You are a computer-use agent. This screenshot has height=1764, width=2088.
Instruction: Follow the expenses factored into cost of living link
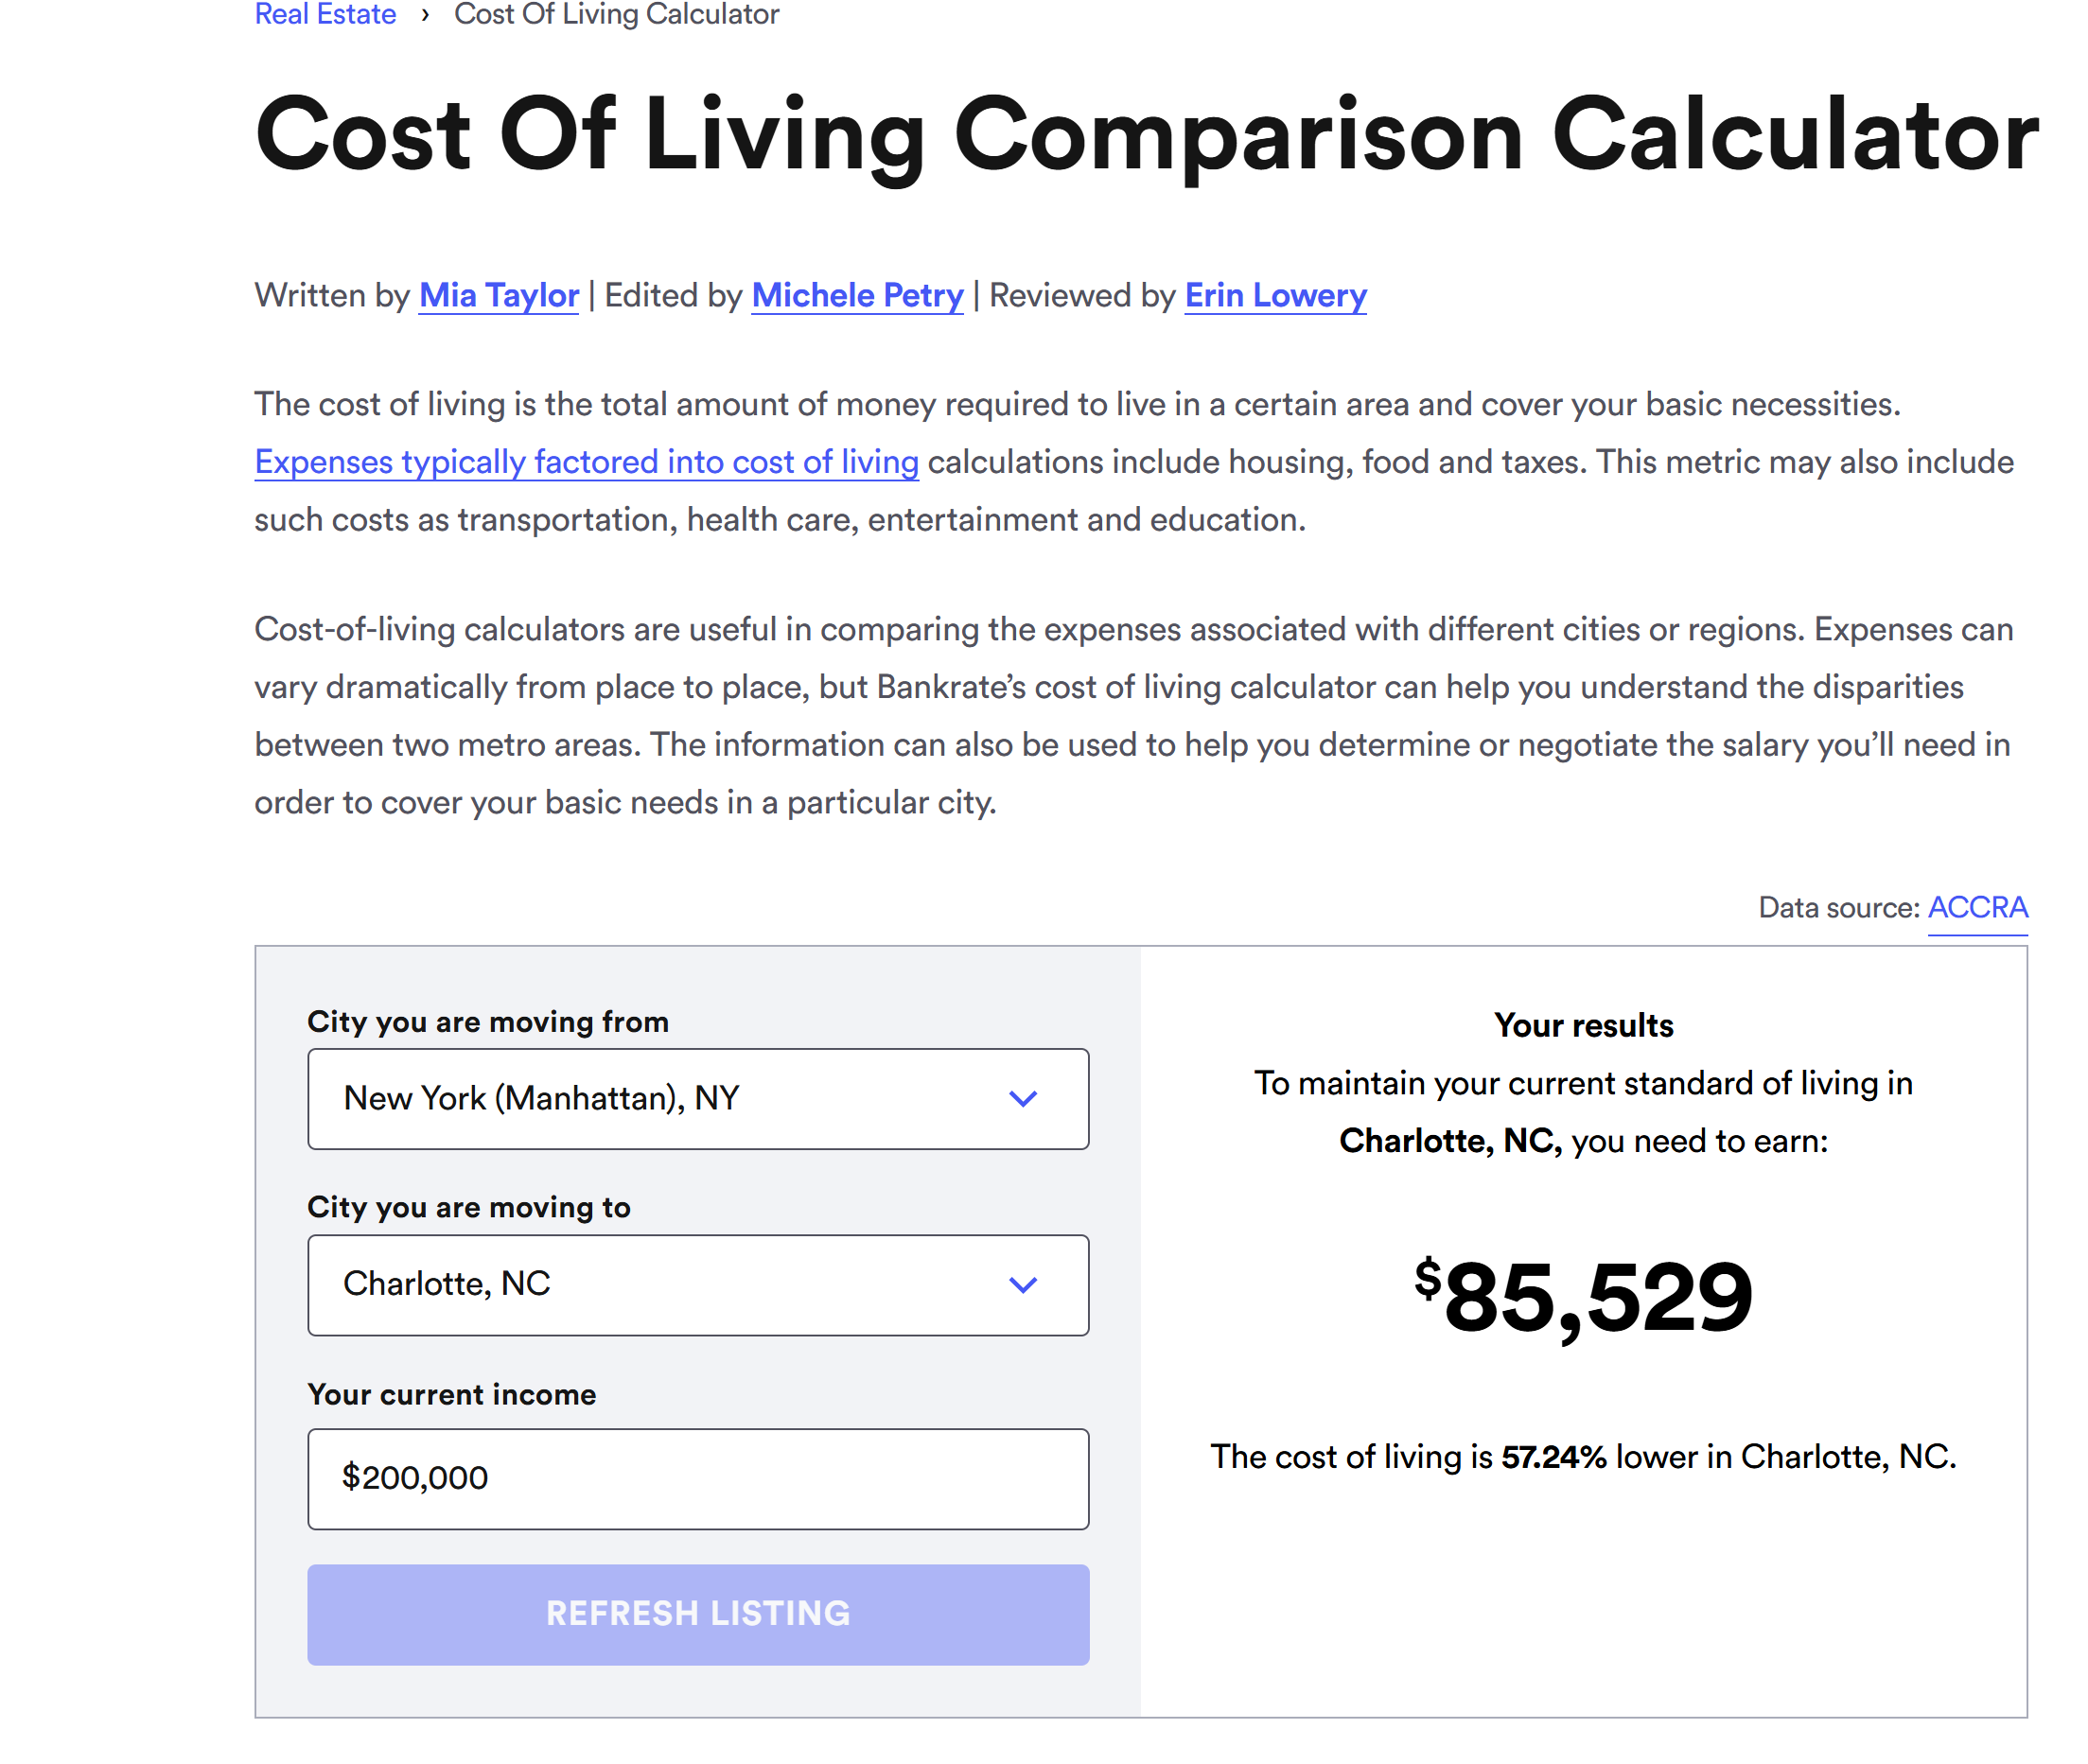point(586,462)
